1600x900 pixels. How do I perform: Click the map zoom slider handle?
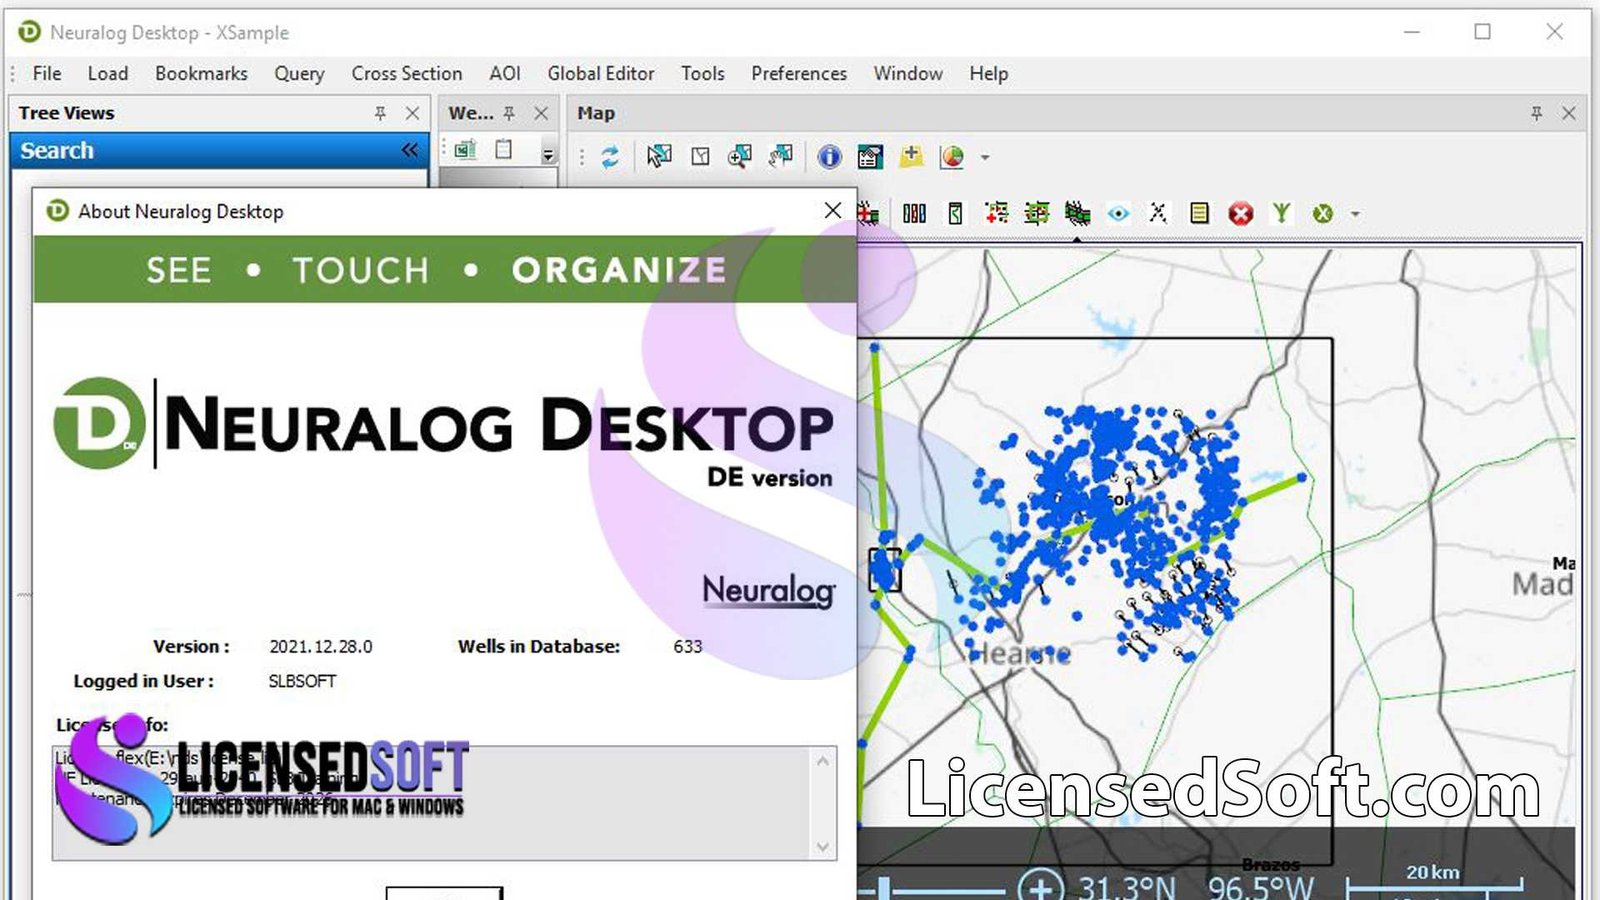[885, 889]
